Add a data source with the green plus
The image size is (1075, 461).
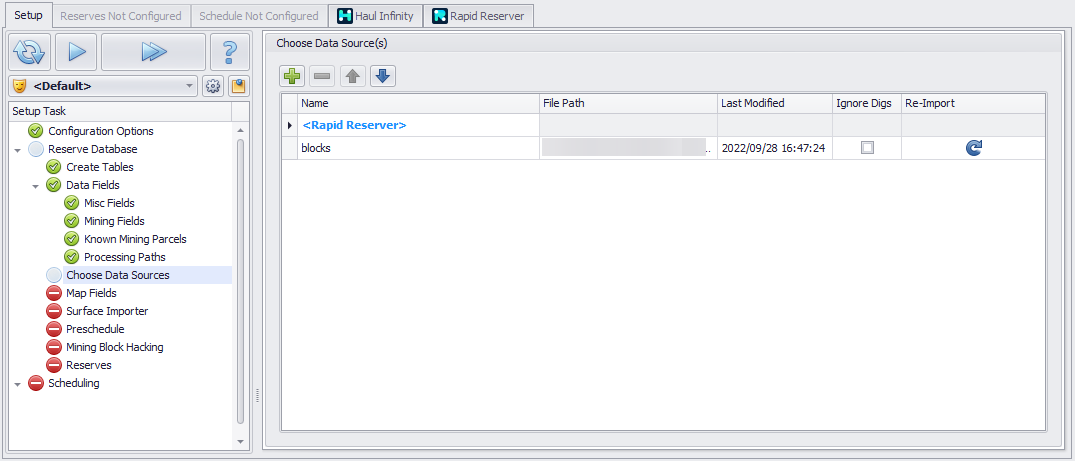click(293, 76)
